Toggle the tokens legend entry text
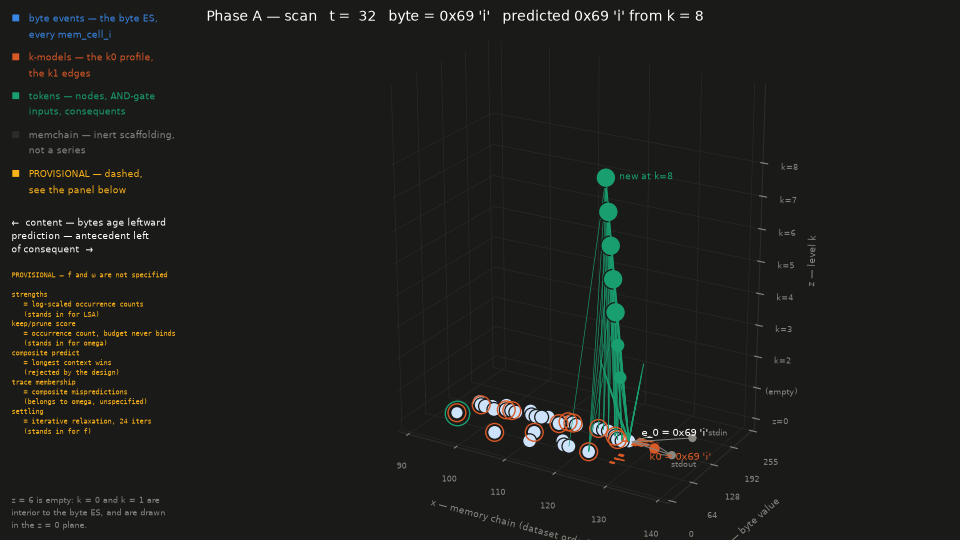Viewport: 960px width, 540px height. click(92, 103)
